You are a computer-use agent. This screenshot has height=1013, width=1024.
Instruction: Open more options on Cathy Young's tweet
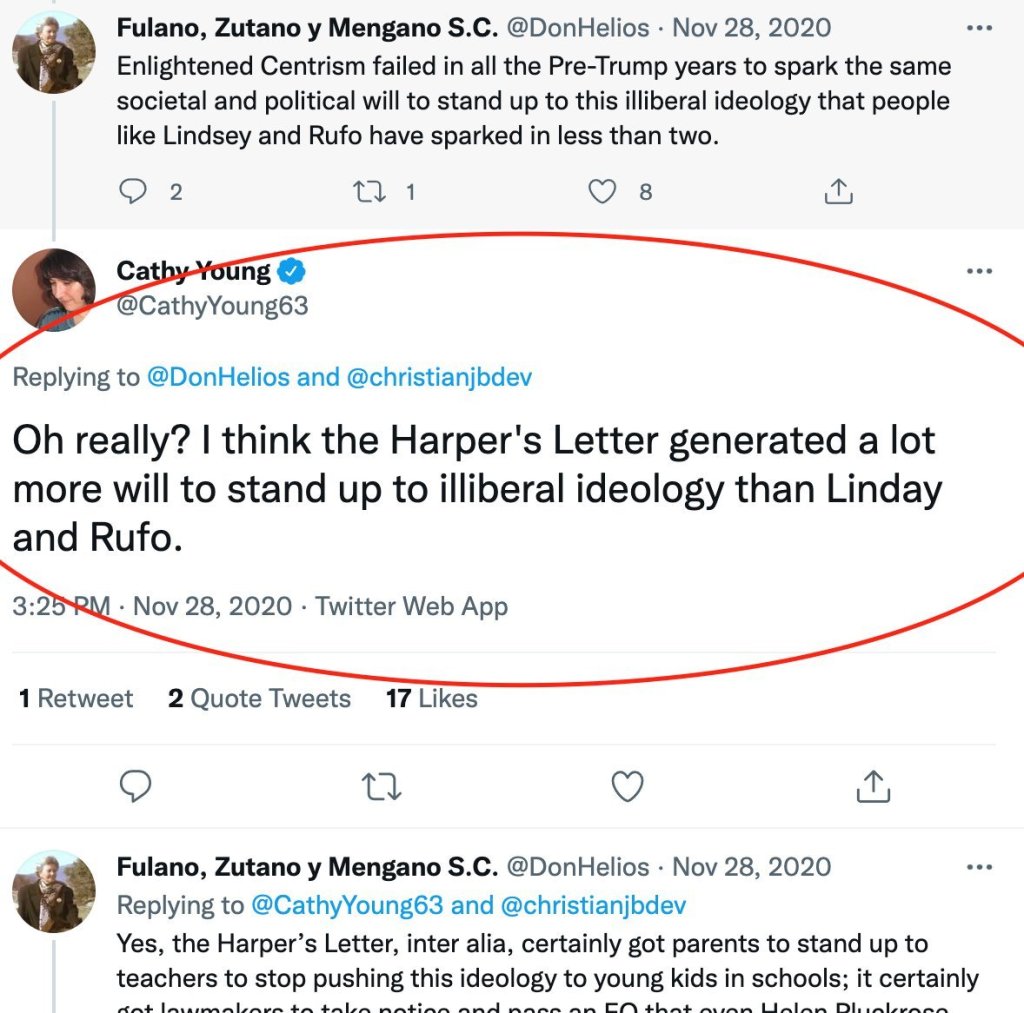pyautogui.click(x=979, y=272)
